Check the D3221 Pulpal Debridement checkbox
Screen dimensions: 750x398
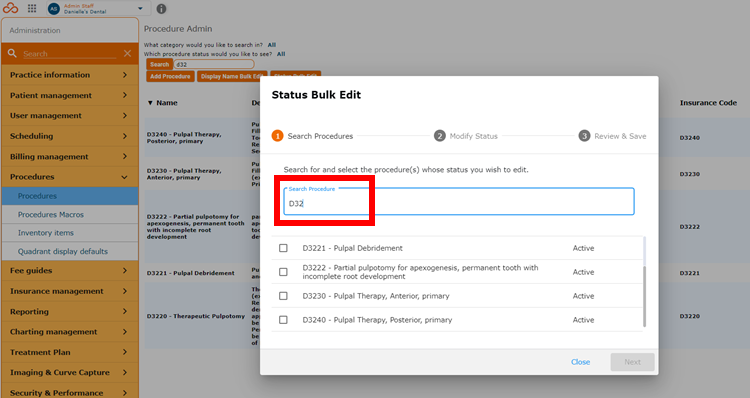[x=283, y=248]
